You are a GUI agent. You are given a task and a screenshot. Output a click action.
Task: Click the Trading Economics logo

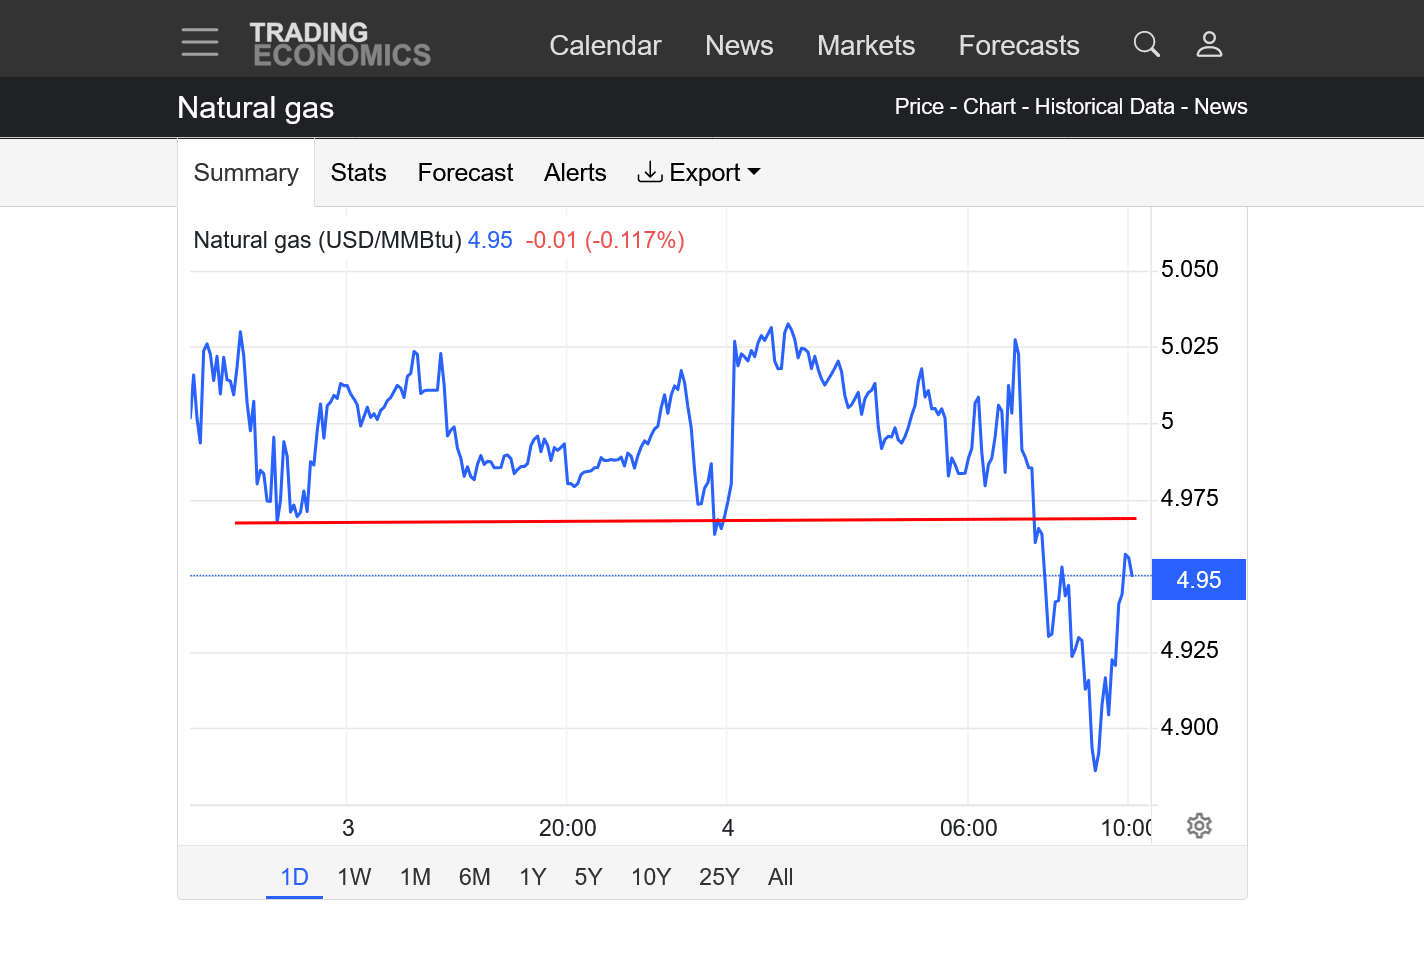tap(339, 45)
